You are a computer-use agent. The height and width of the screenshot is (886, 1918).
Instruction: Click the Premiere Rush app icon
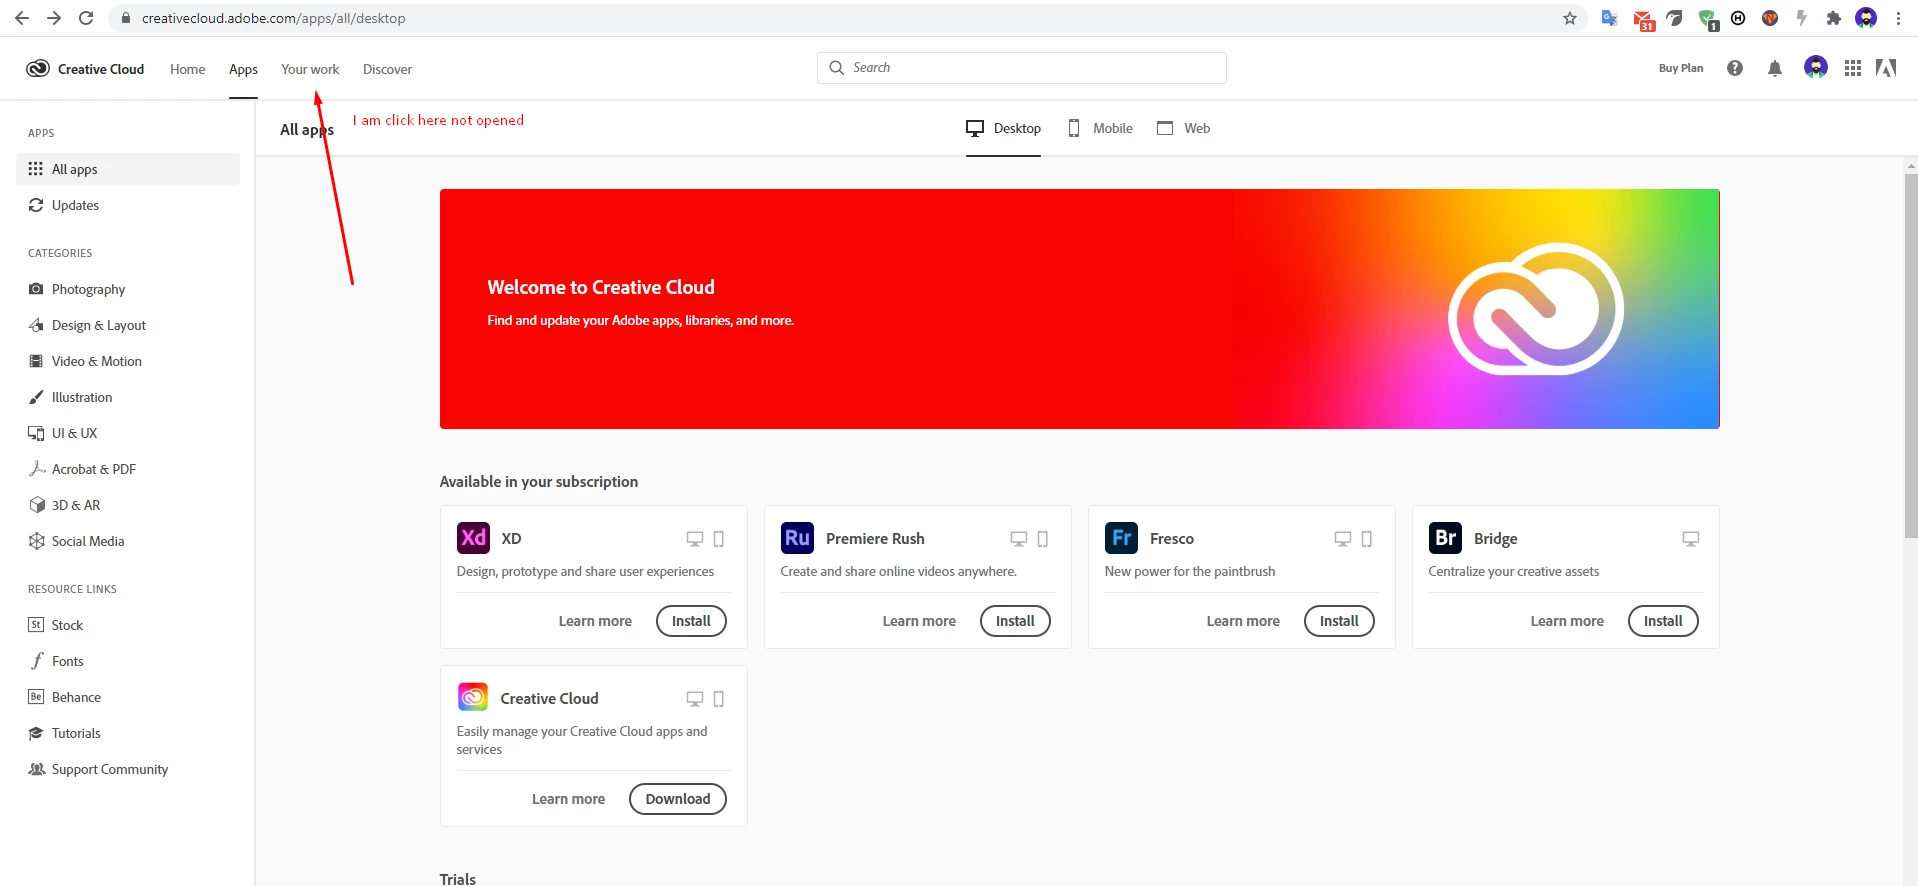pyautogui.click(x=798, y=538)
